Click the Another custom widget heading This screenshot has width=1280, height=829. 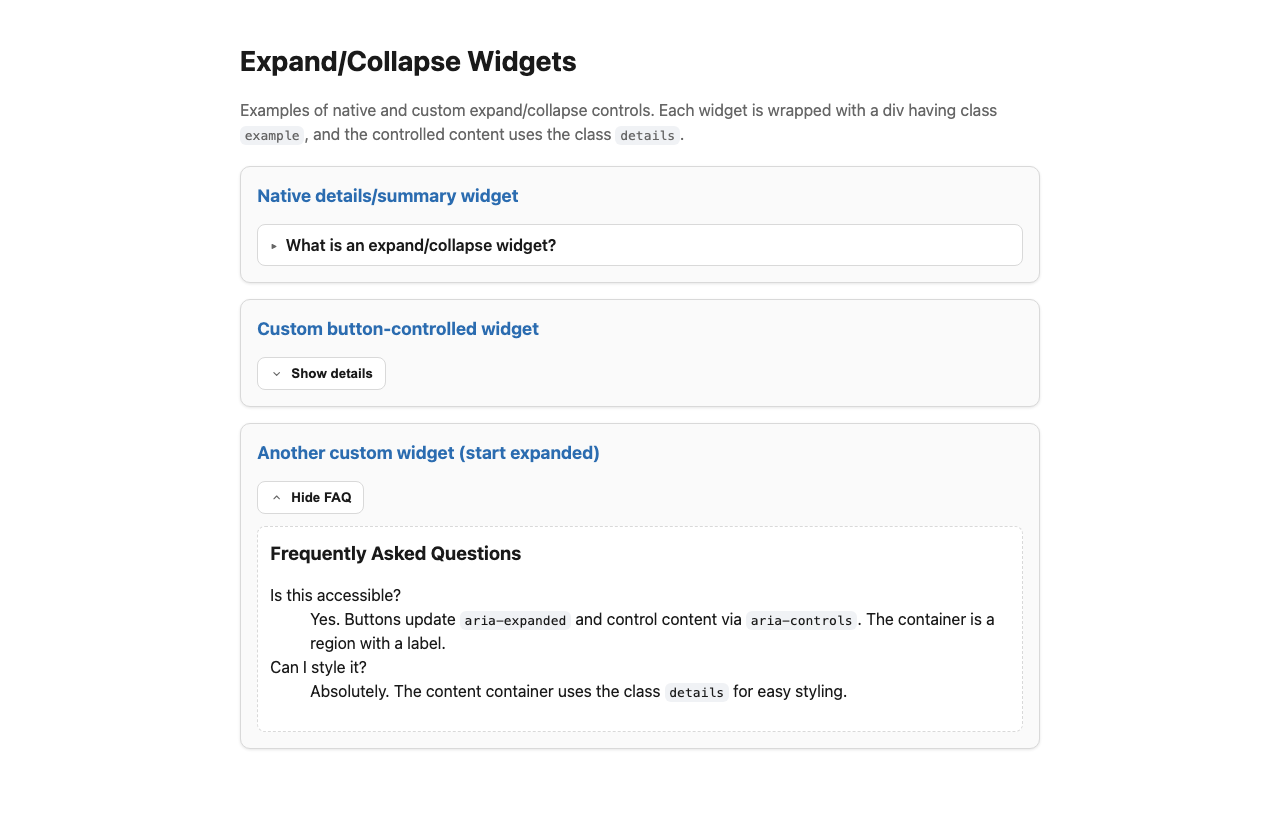(x=428, y=453)
